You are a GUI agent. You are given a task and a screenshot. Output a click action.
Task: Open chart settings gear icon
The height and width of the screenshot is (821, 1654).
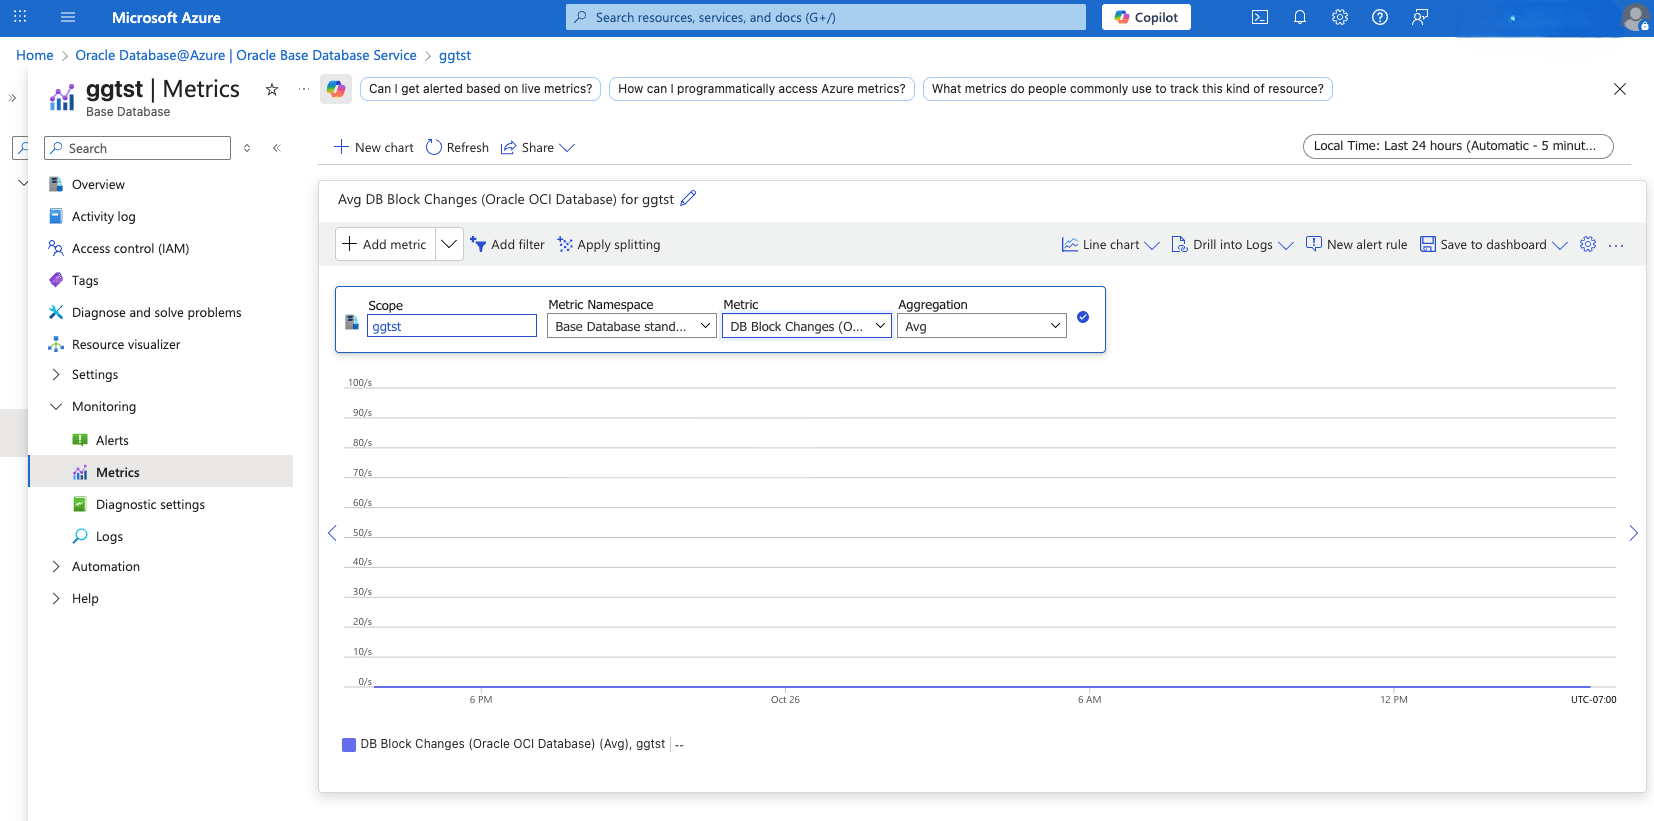tap(1588, 244)
